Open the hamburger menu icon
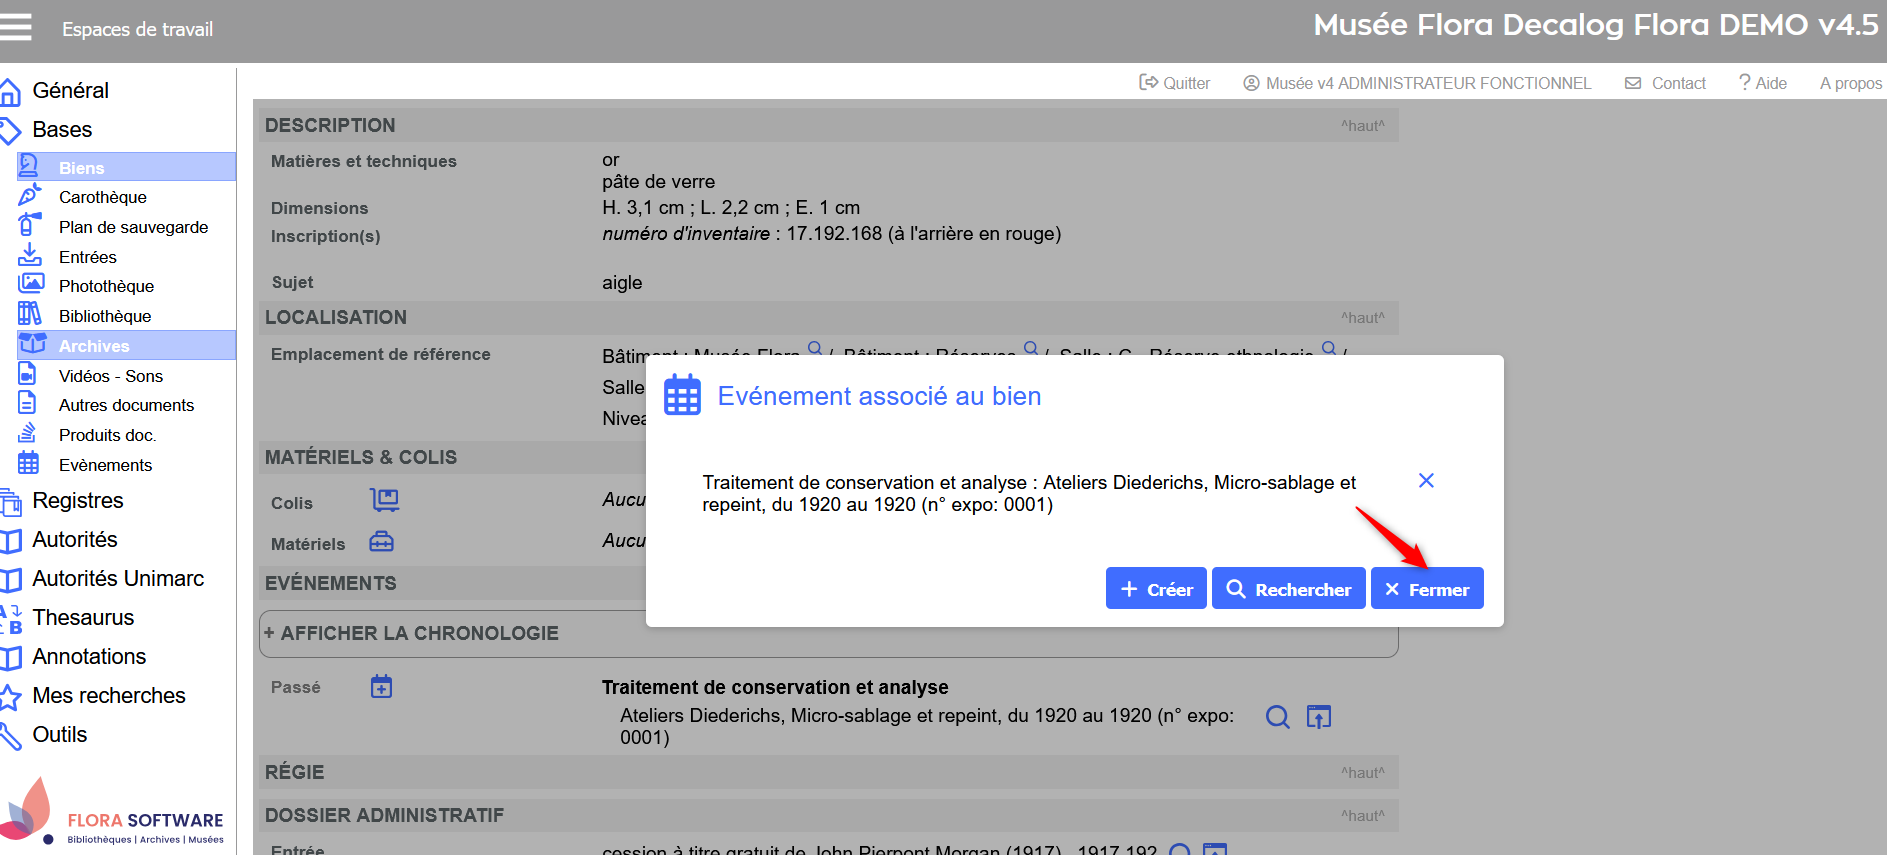1887x855 pixels. click(16, 27)
